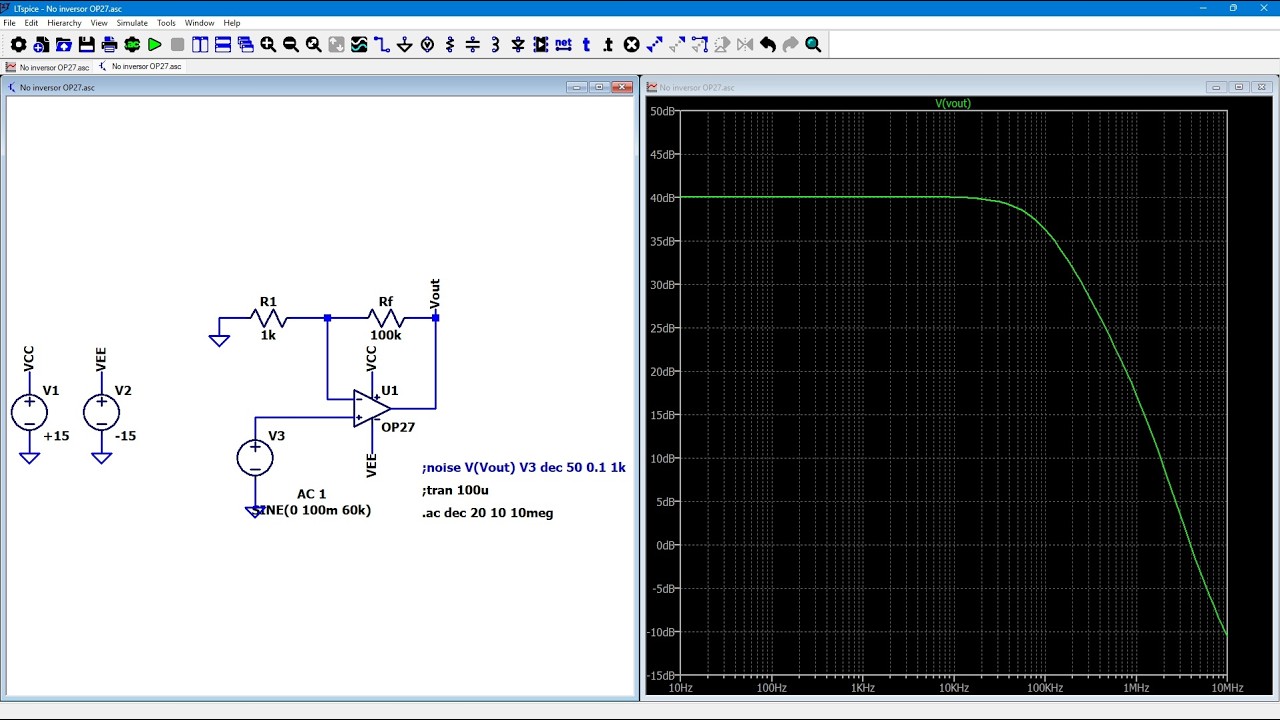Click the OP27 op-amp symbol U1
1280x720 pixels.
coord(371,408)
